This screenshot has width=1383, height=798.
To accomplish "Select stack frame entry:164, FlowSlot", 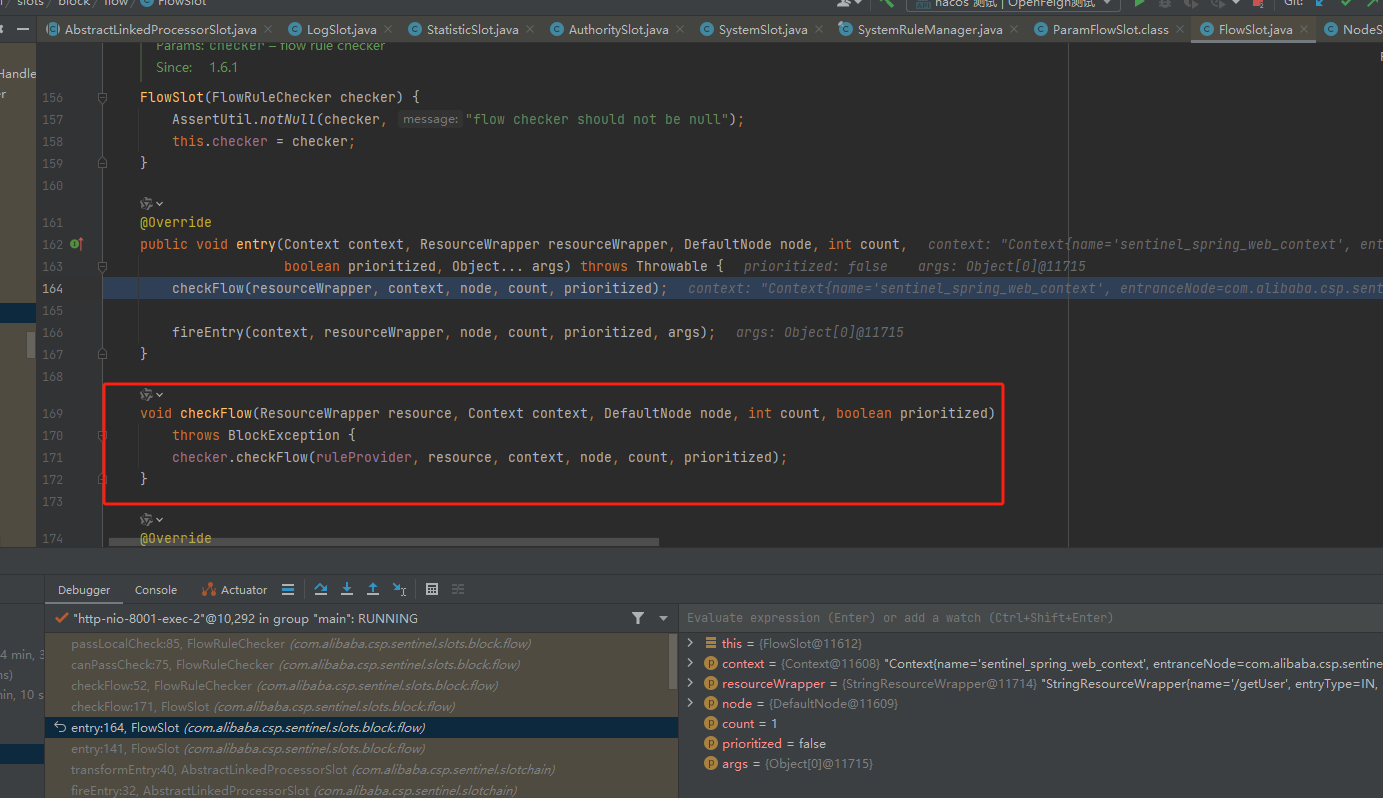I will pos(360,728).
